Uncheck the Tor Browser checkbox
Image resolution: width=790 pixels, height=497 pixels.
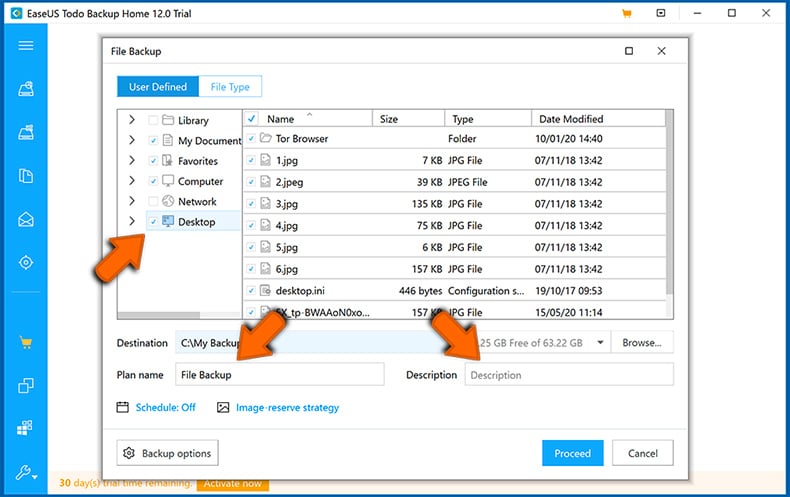251,138
